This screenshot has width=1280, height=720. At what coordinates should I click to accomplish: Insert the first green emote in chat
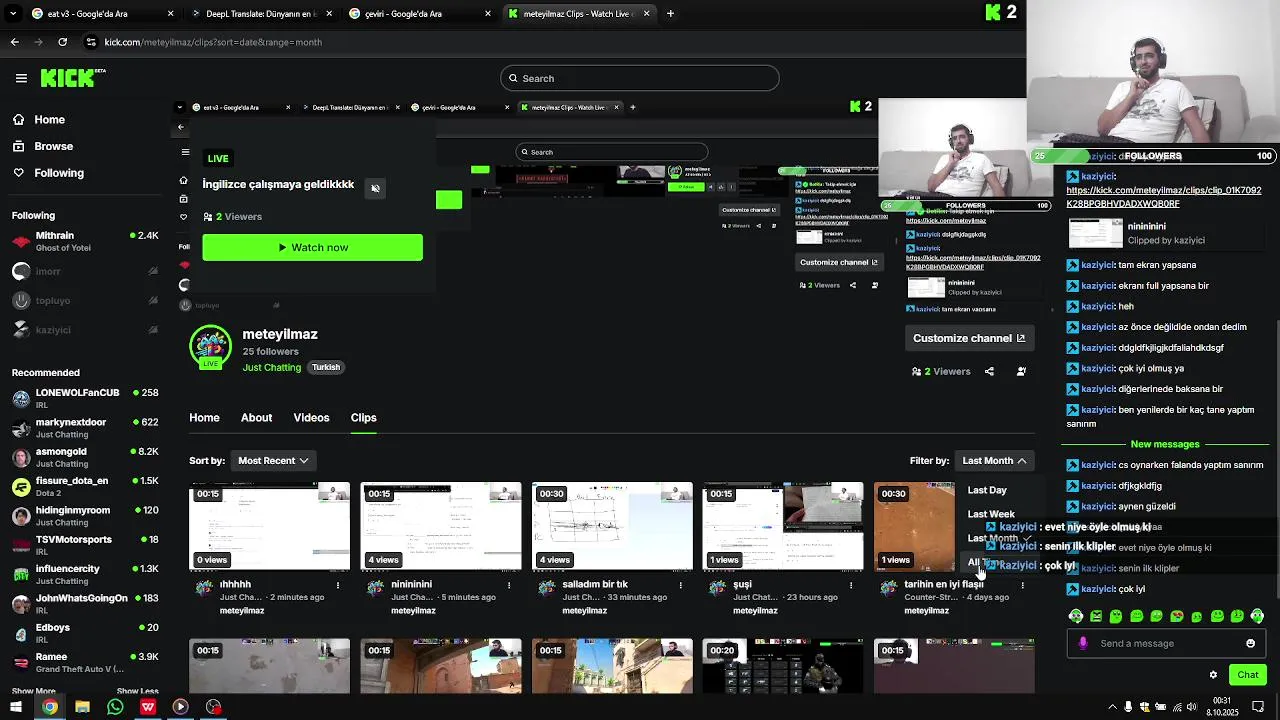coord(1076,616)
